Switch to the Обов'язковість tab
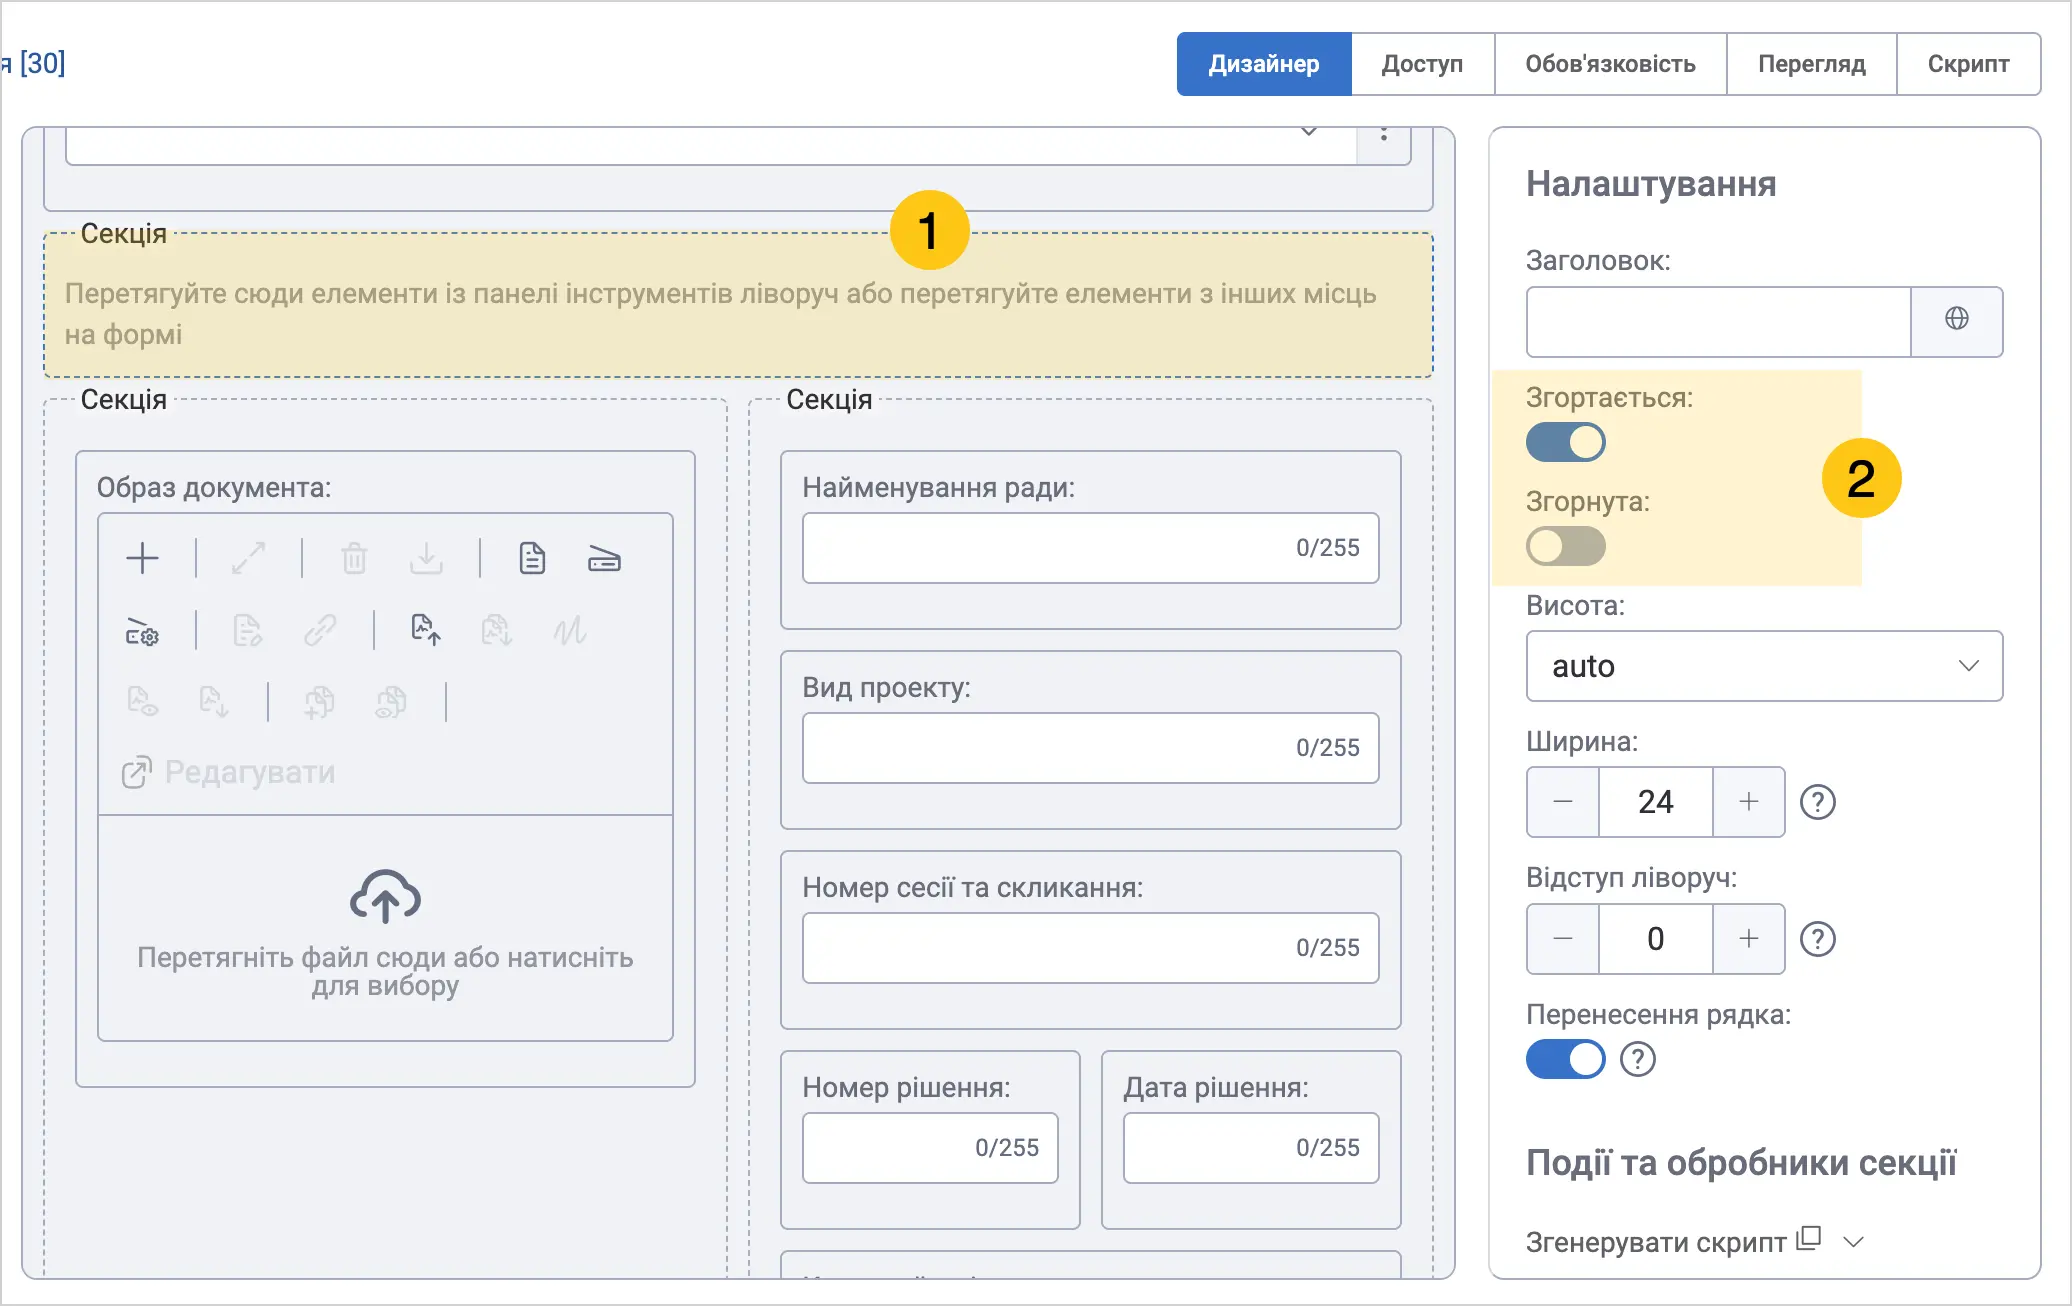The height and width of the screenshot is (1306, 2072). tap(1611, 64)
